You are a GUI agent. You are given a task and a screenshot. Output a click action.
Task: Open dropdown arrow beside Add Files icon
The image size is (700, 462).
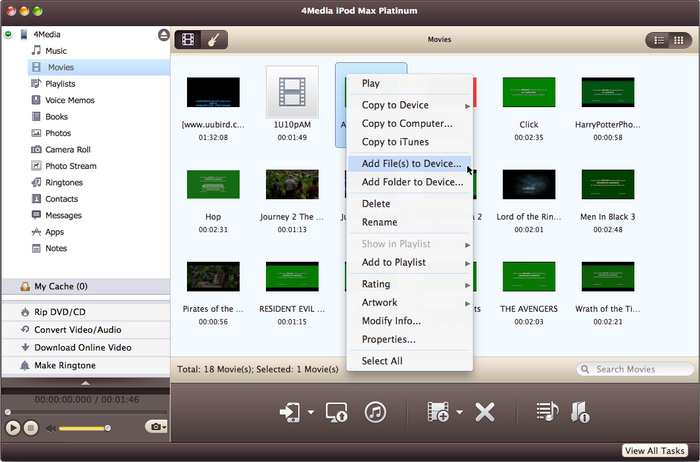pyautogui.click(x=459, y=412)
